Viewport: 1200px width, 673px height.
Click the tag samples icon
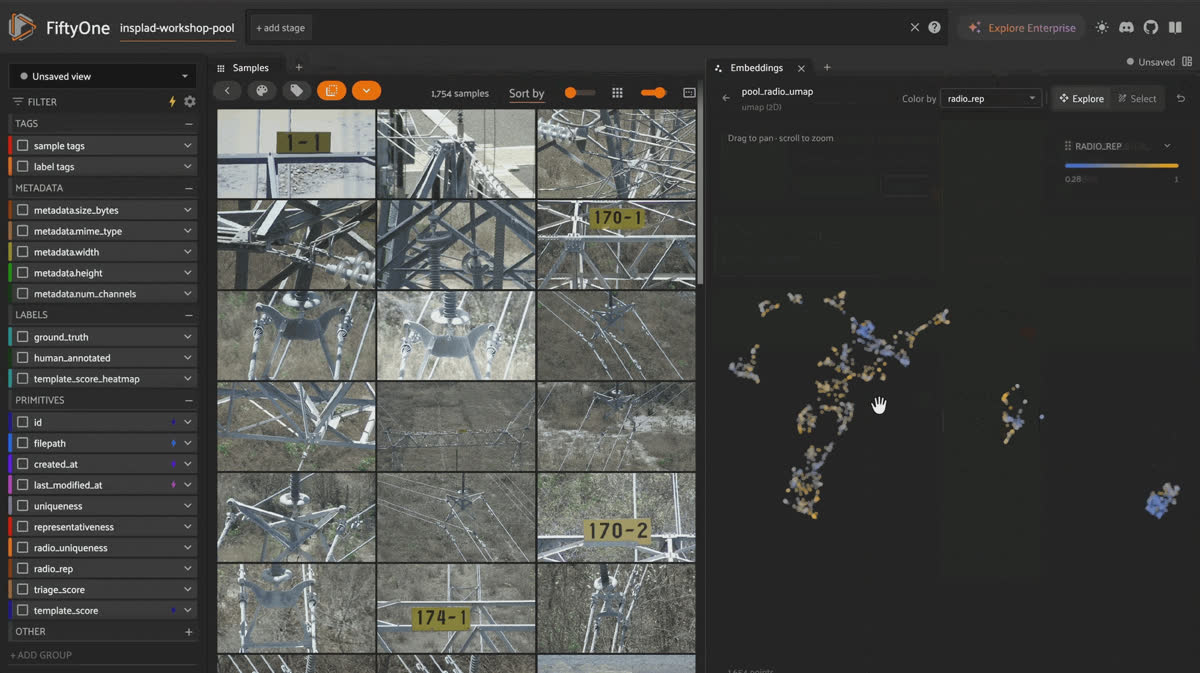pos(296,91)
